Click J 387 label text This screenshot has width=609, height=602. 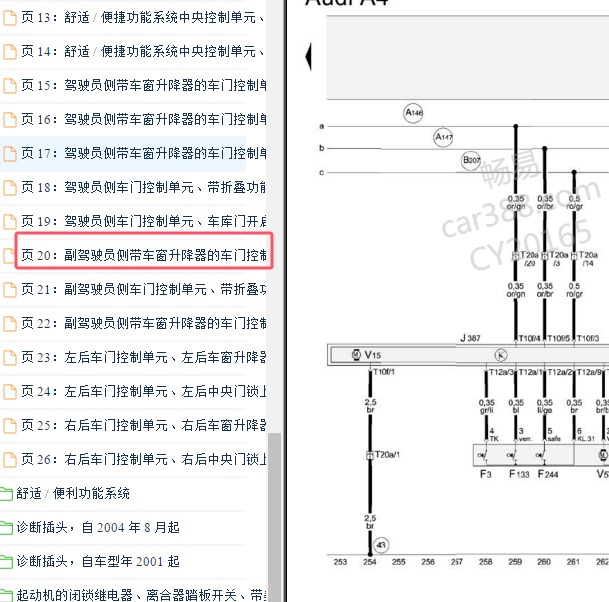[x=470, y=338]
